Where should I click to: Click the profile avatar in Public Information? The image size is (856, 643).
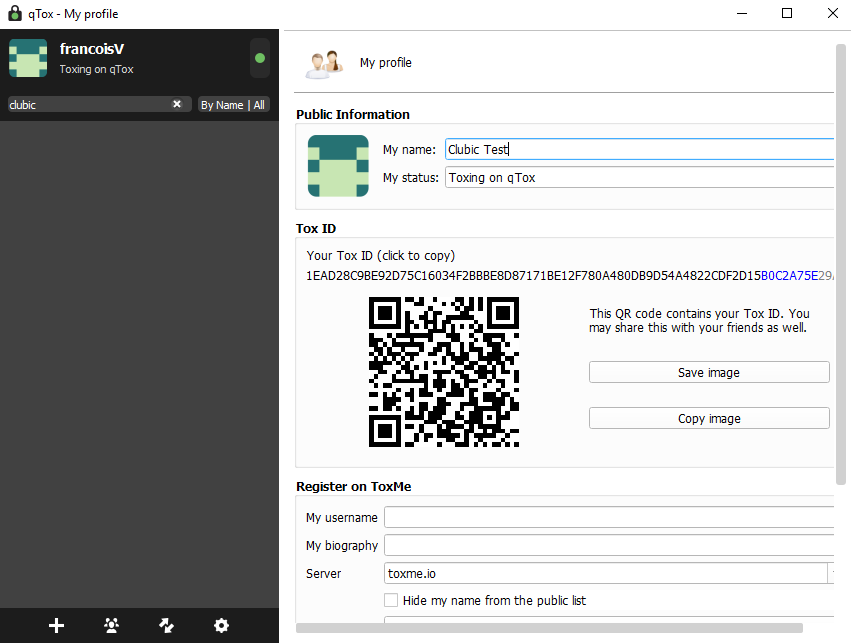pyautogui.click(x=338, y=166)
